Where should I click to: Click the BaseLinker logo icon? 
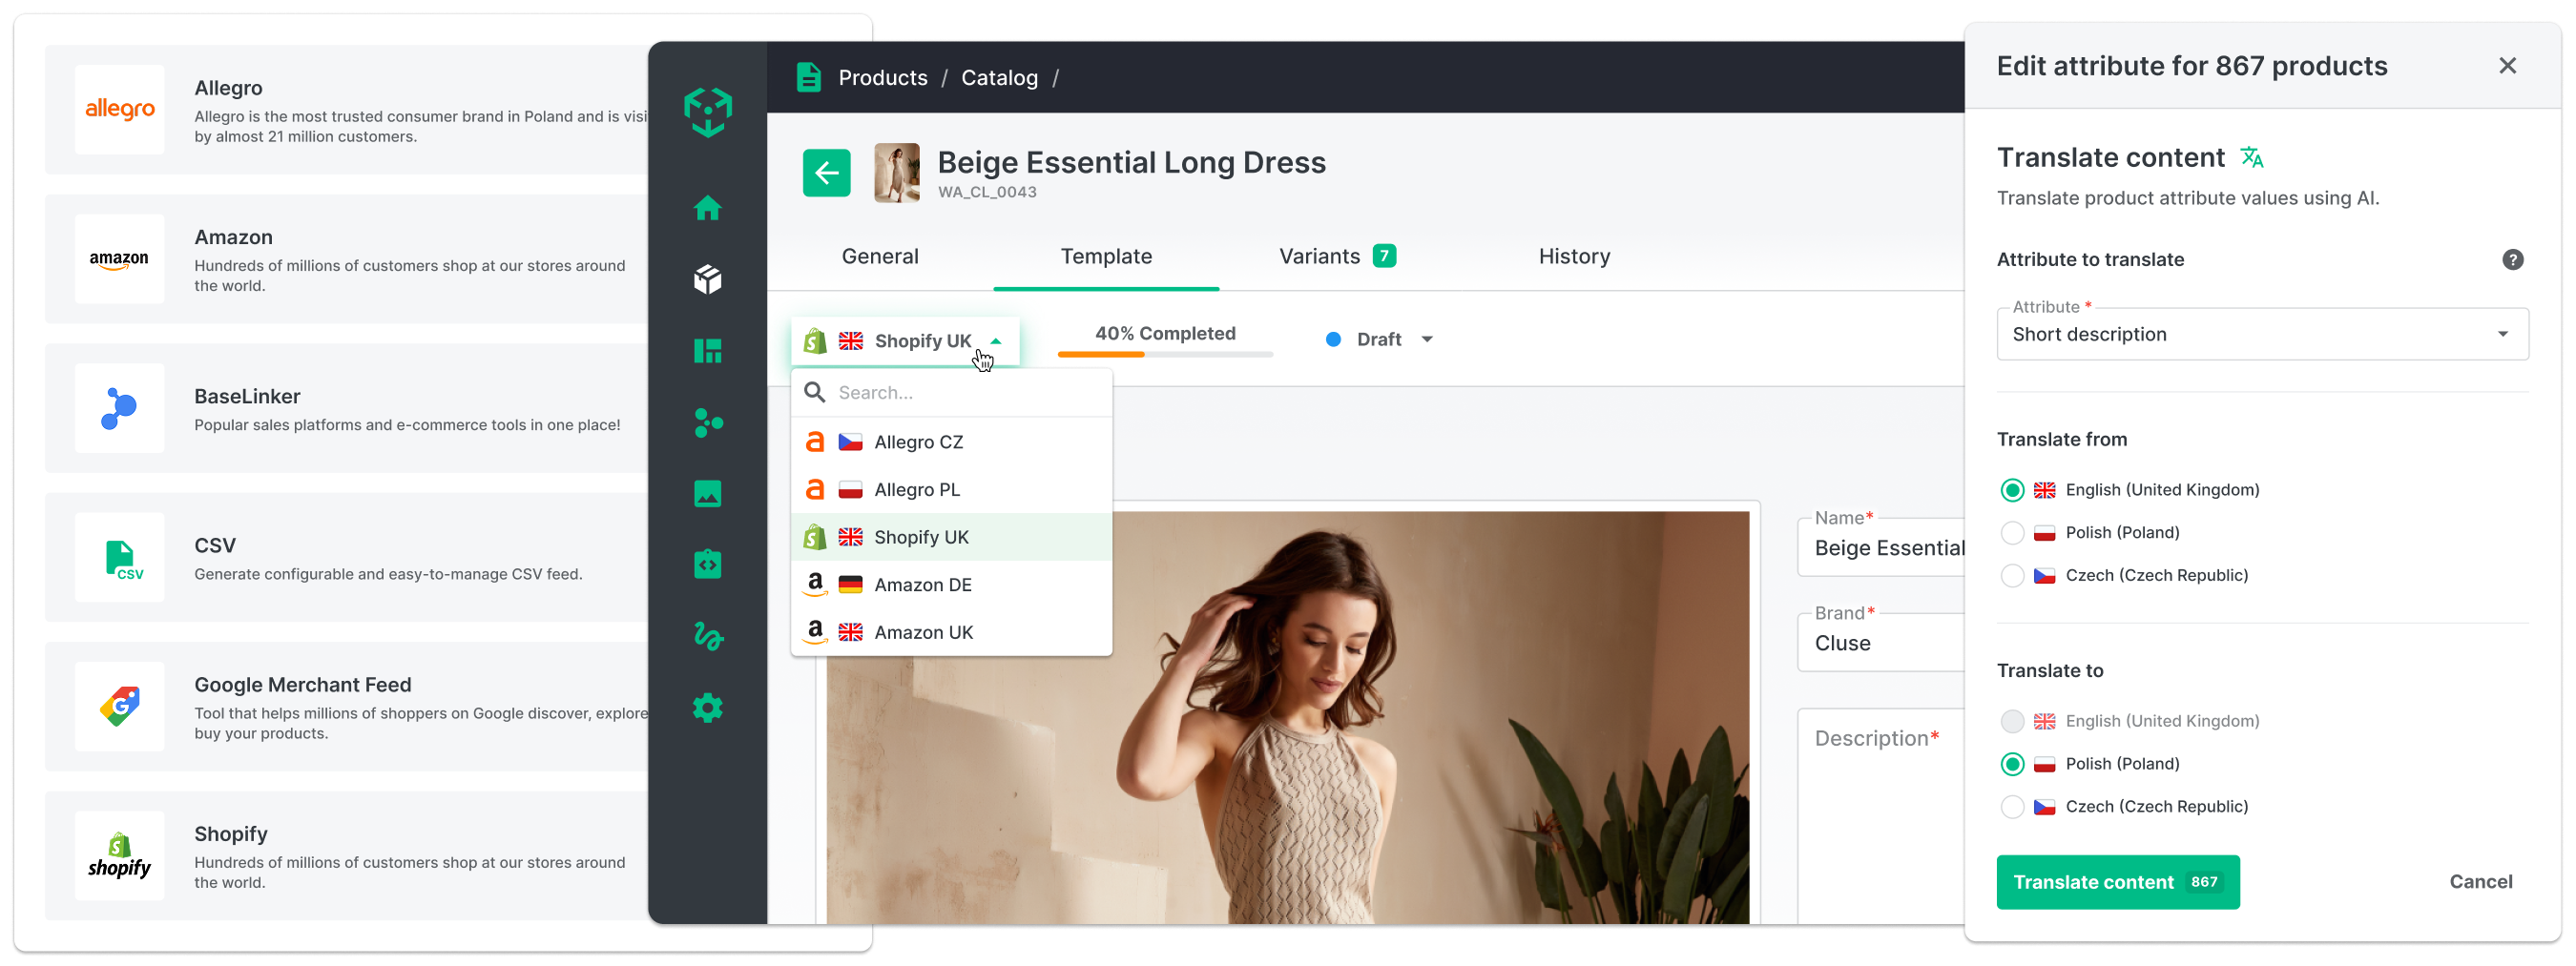[119, 408]
